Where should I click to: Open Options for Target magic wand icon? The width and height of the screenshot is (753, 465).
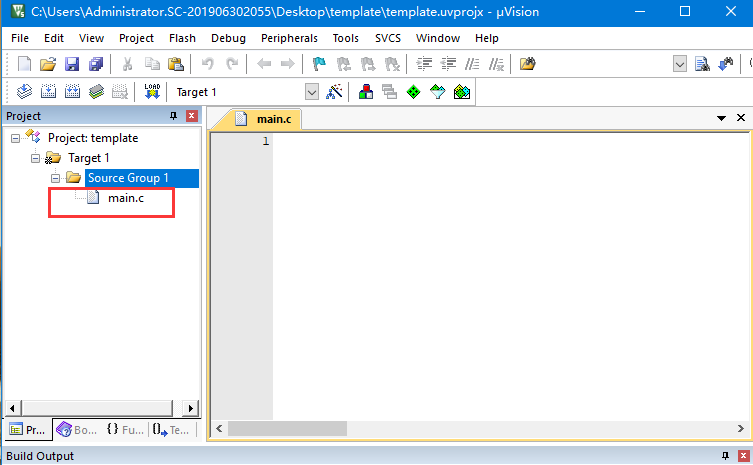click(x=334, y=91)
